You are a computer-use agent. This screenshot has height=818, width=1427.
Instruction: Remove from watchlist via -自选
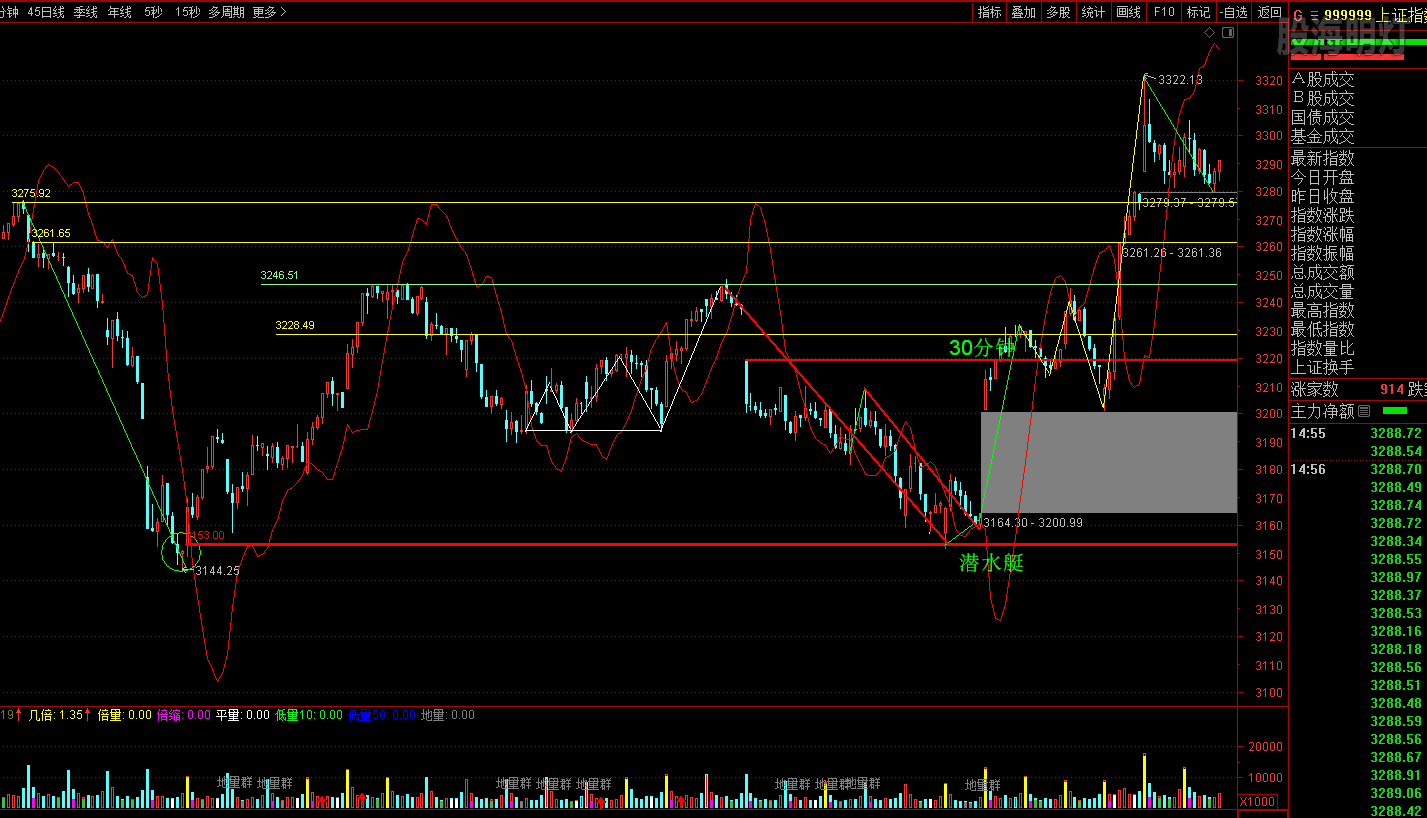pos(1235,12)
